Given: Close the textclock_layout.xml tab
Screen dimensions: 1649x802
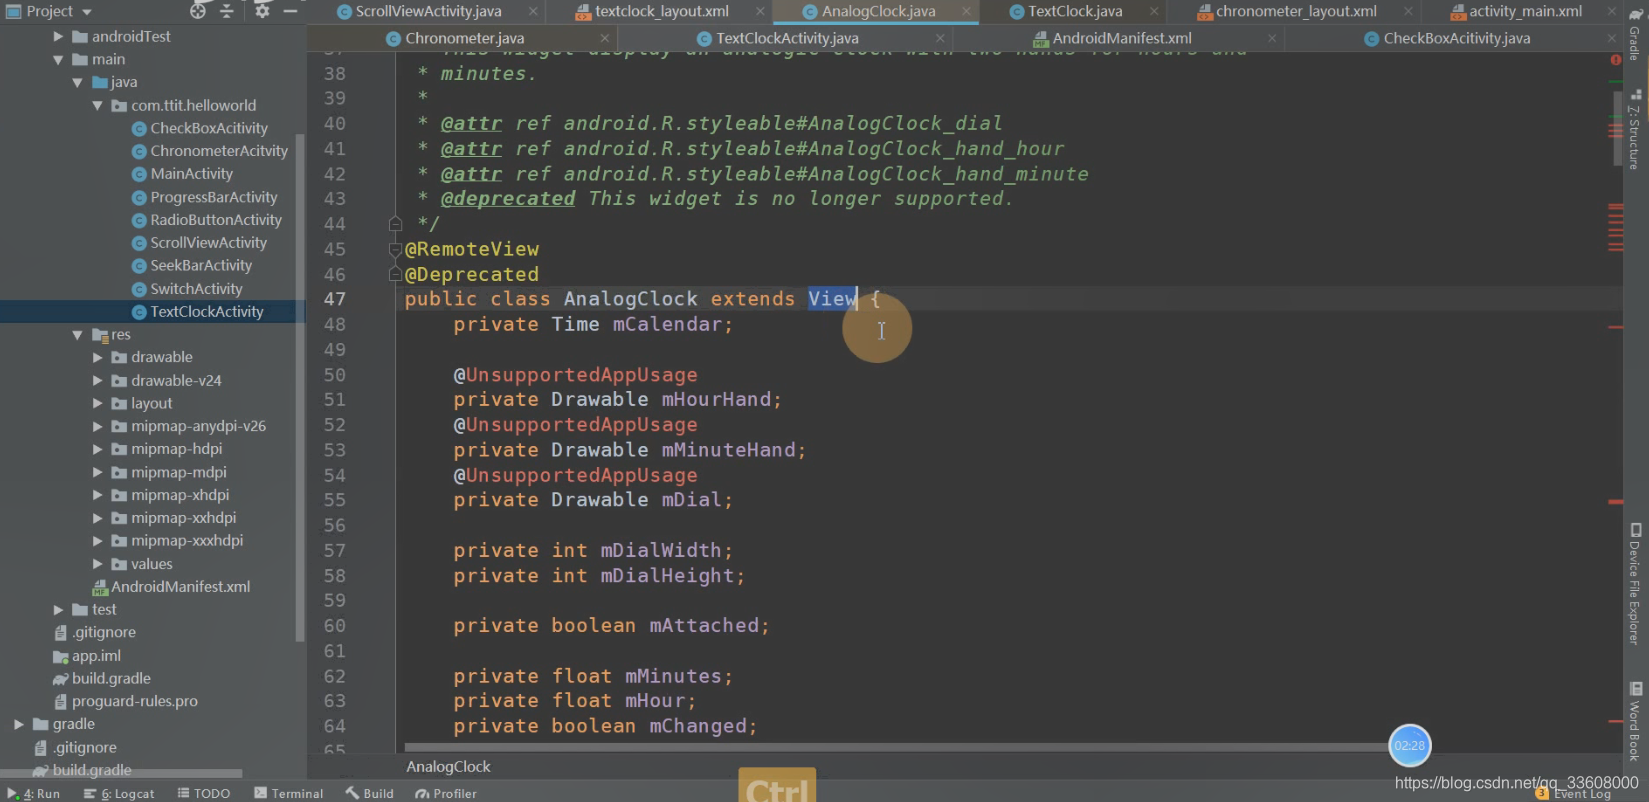Looking at the screenshot, I should (x=761, y=11).
